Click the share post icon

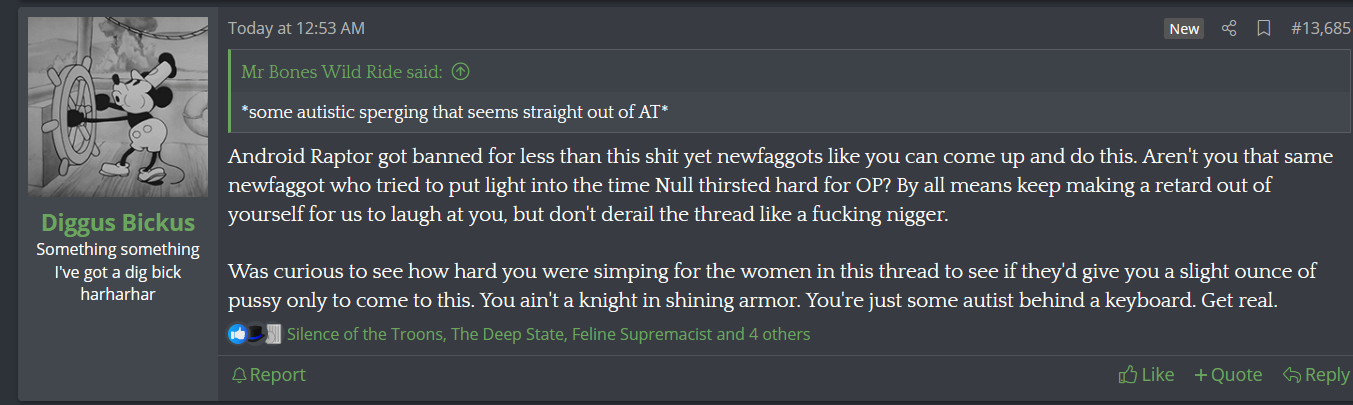pos(1230,28)
